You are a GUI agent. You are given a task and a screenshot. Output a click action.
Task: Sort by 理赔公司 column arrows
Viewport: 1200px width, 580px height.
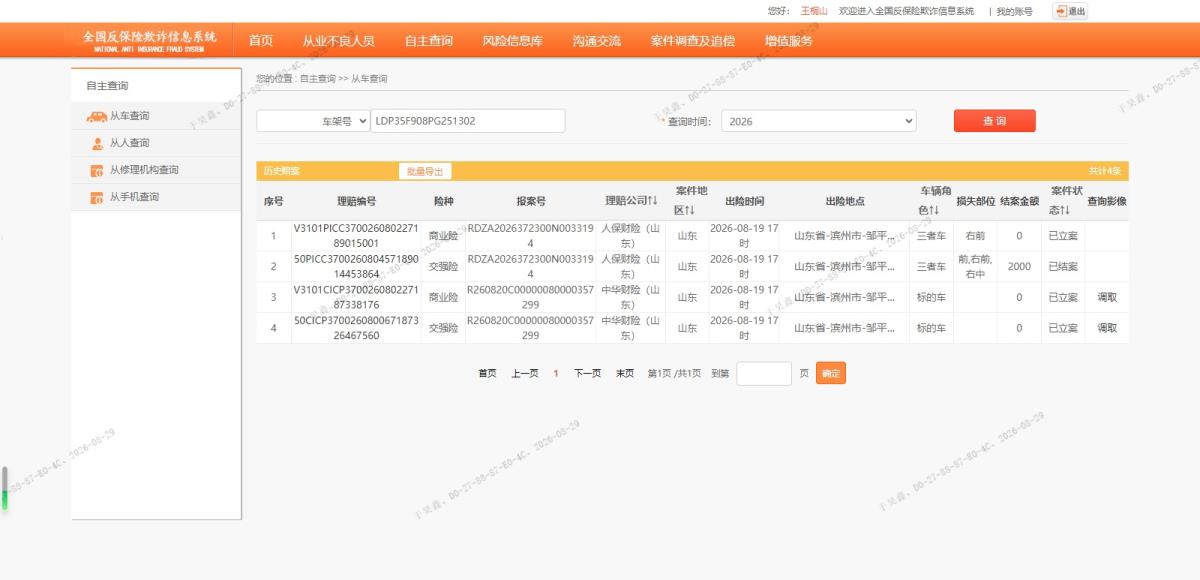pos(653,201)
